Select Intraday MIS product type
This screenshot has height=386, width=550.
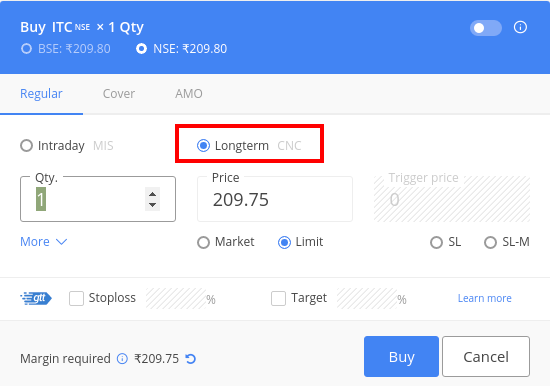click(x=26, y=145)
